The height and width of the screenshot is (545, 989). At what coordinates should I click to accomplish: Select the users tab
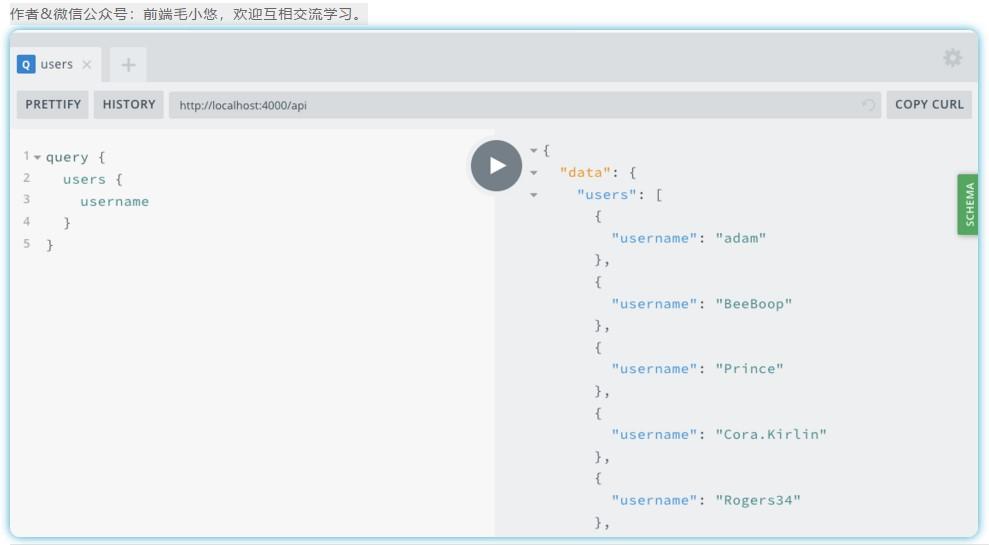coord(56,64)
